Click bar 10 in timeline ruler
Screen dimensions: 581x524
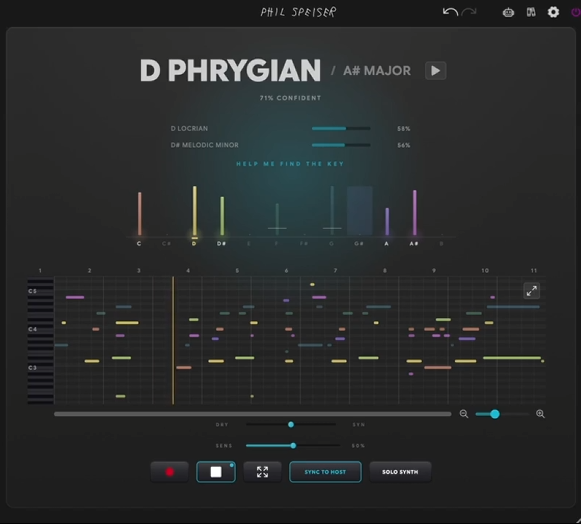485,271
